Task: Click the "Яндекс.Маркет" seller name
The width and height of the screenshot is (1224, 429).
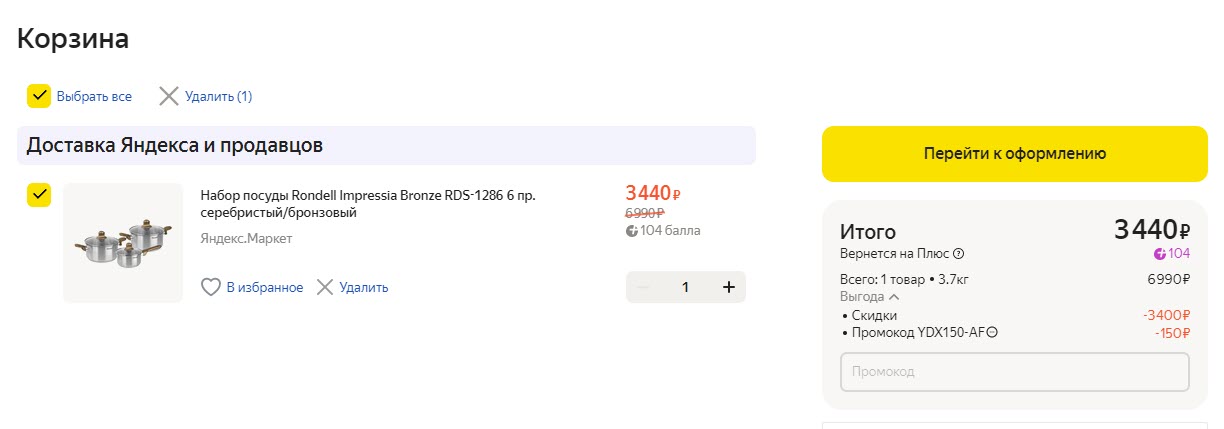Action: pyautogui.click(x=246, y=238)
